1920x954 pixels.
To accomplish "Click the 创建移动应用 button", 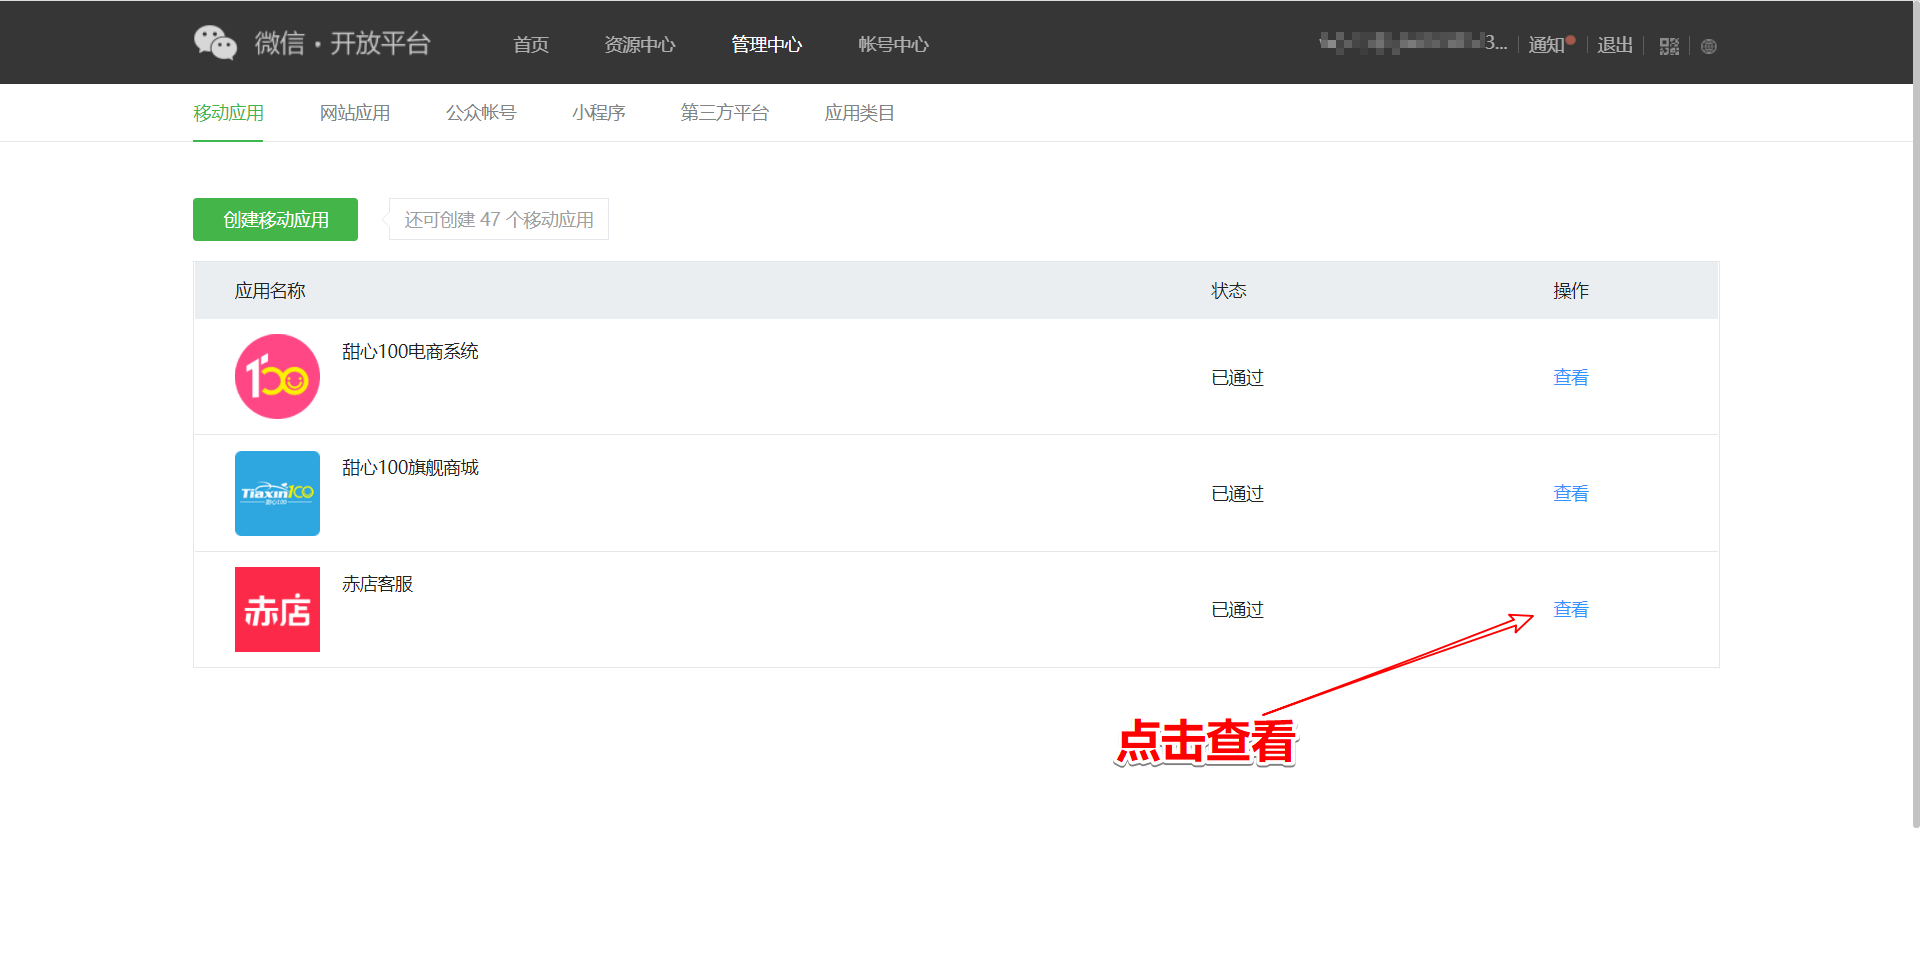I will 275,219.
